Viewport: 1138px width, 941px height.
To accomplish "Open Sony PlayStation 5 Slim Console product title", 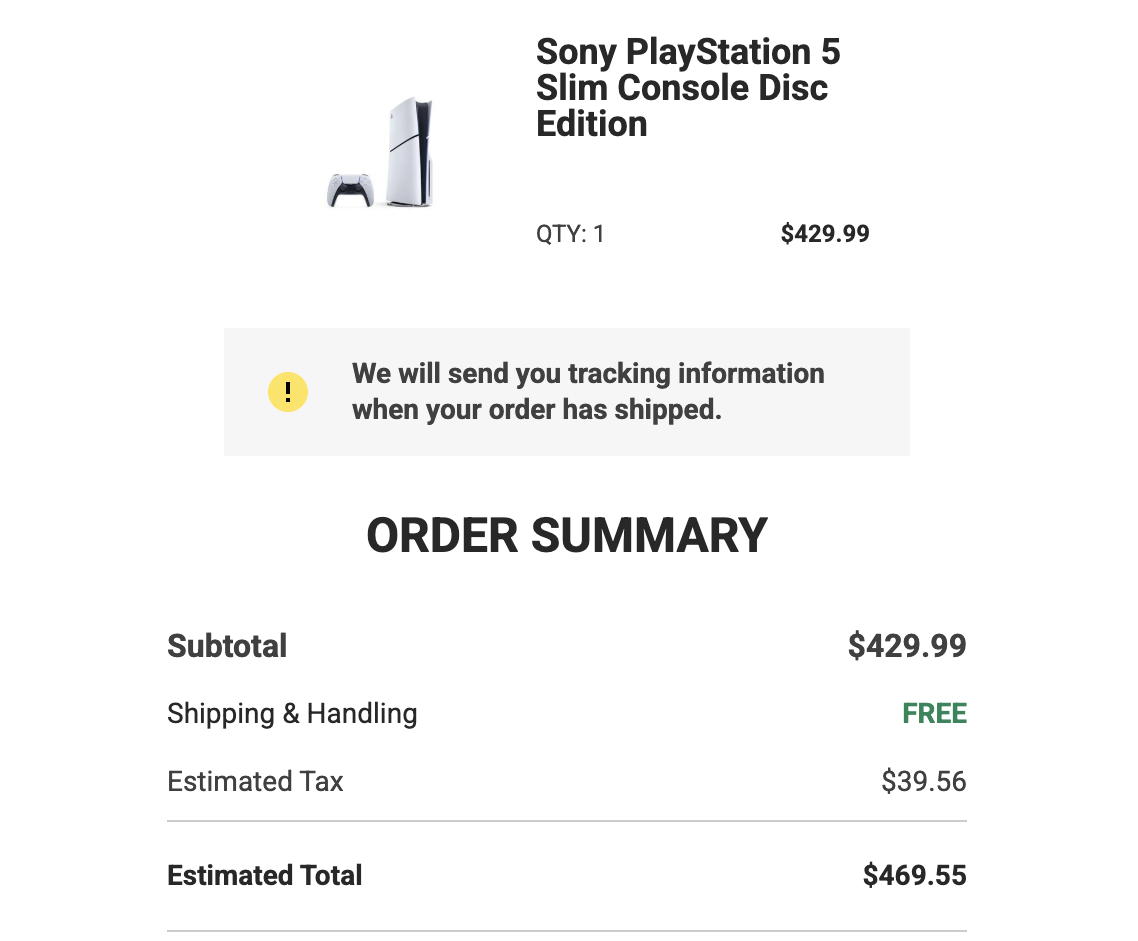I will click(x=687, y=88).
